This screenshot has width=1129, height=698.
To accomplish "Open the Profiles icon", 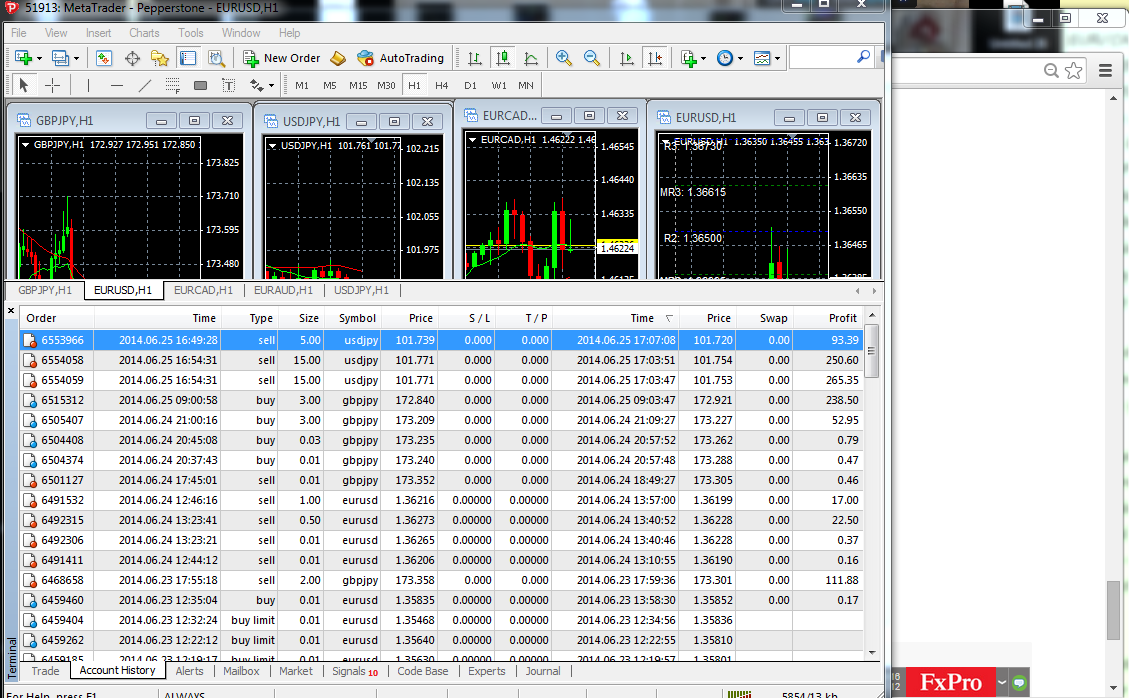I will (60, 58).
